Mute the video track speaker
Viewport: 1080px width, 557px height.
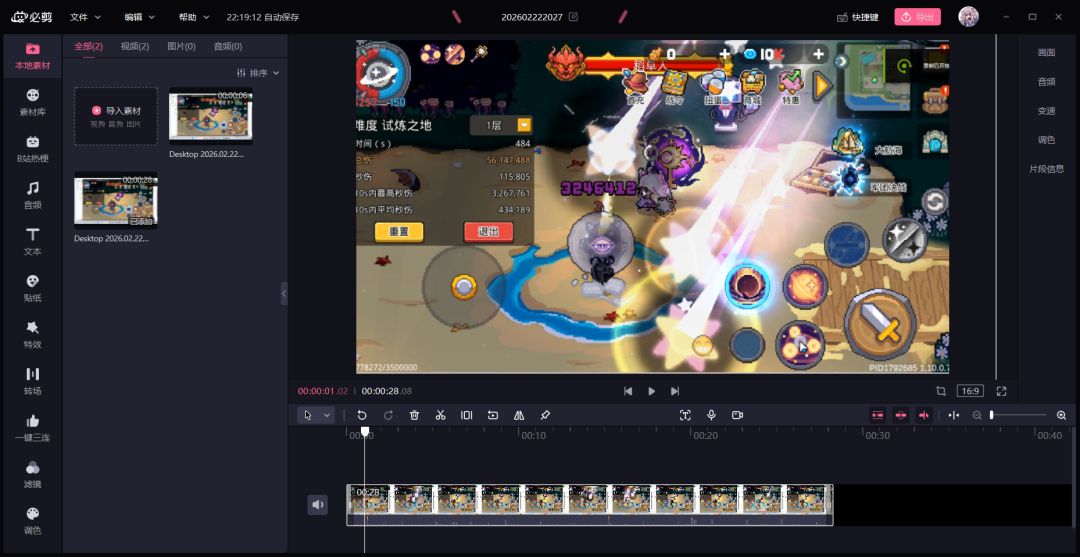point(318,505)
